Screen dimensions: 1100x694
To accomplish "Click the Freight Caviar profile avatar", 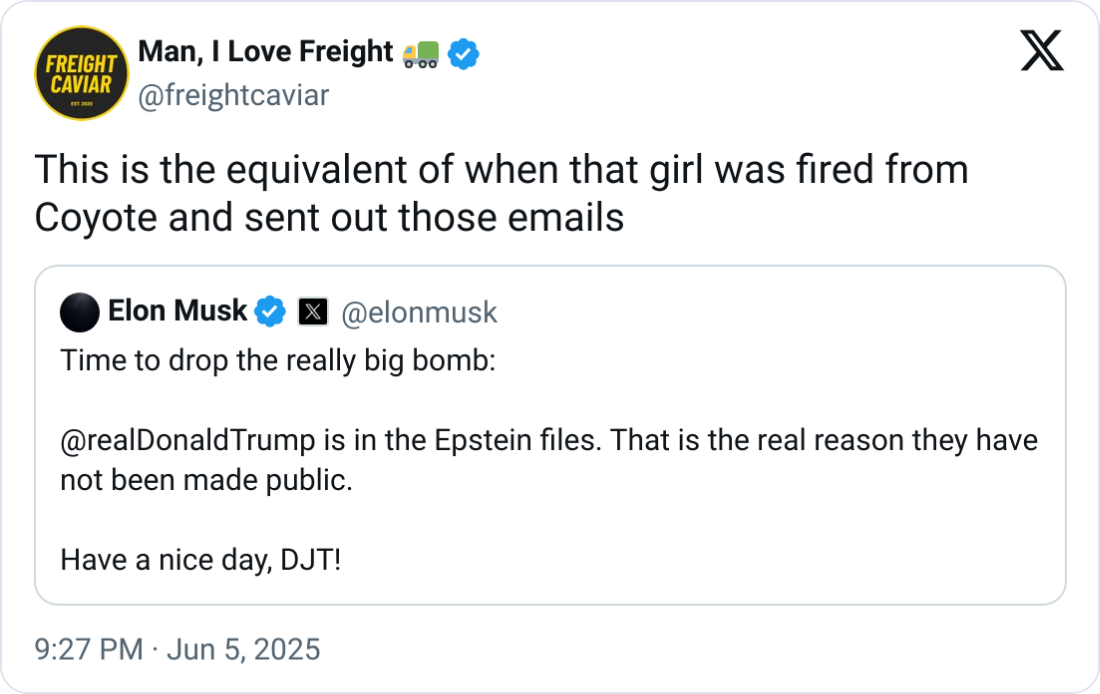I will pyautogui.click(x=81, y=73).
